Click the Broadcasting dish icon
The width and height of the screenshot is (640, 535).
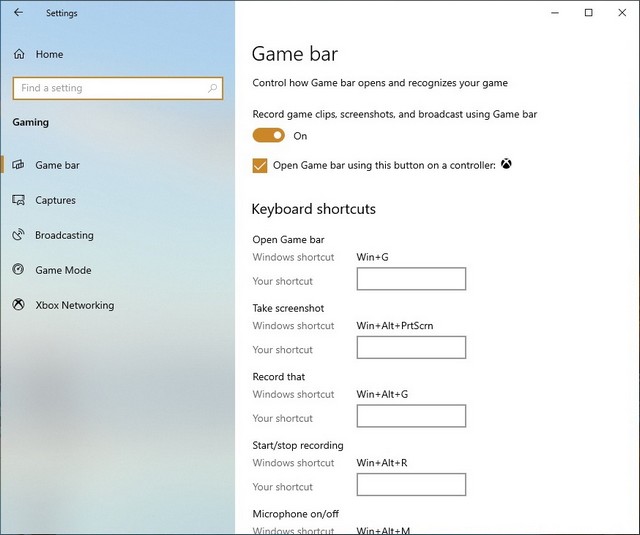(18, 235)
